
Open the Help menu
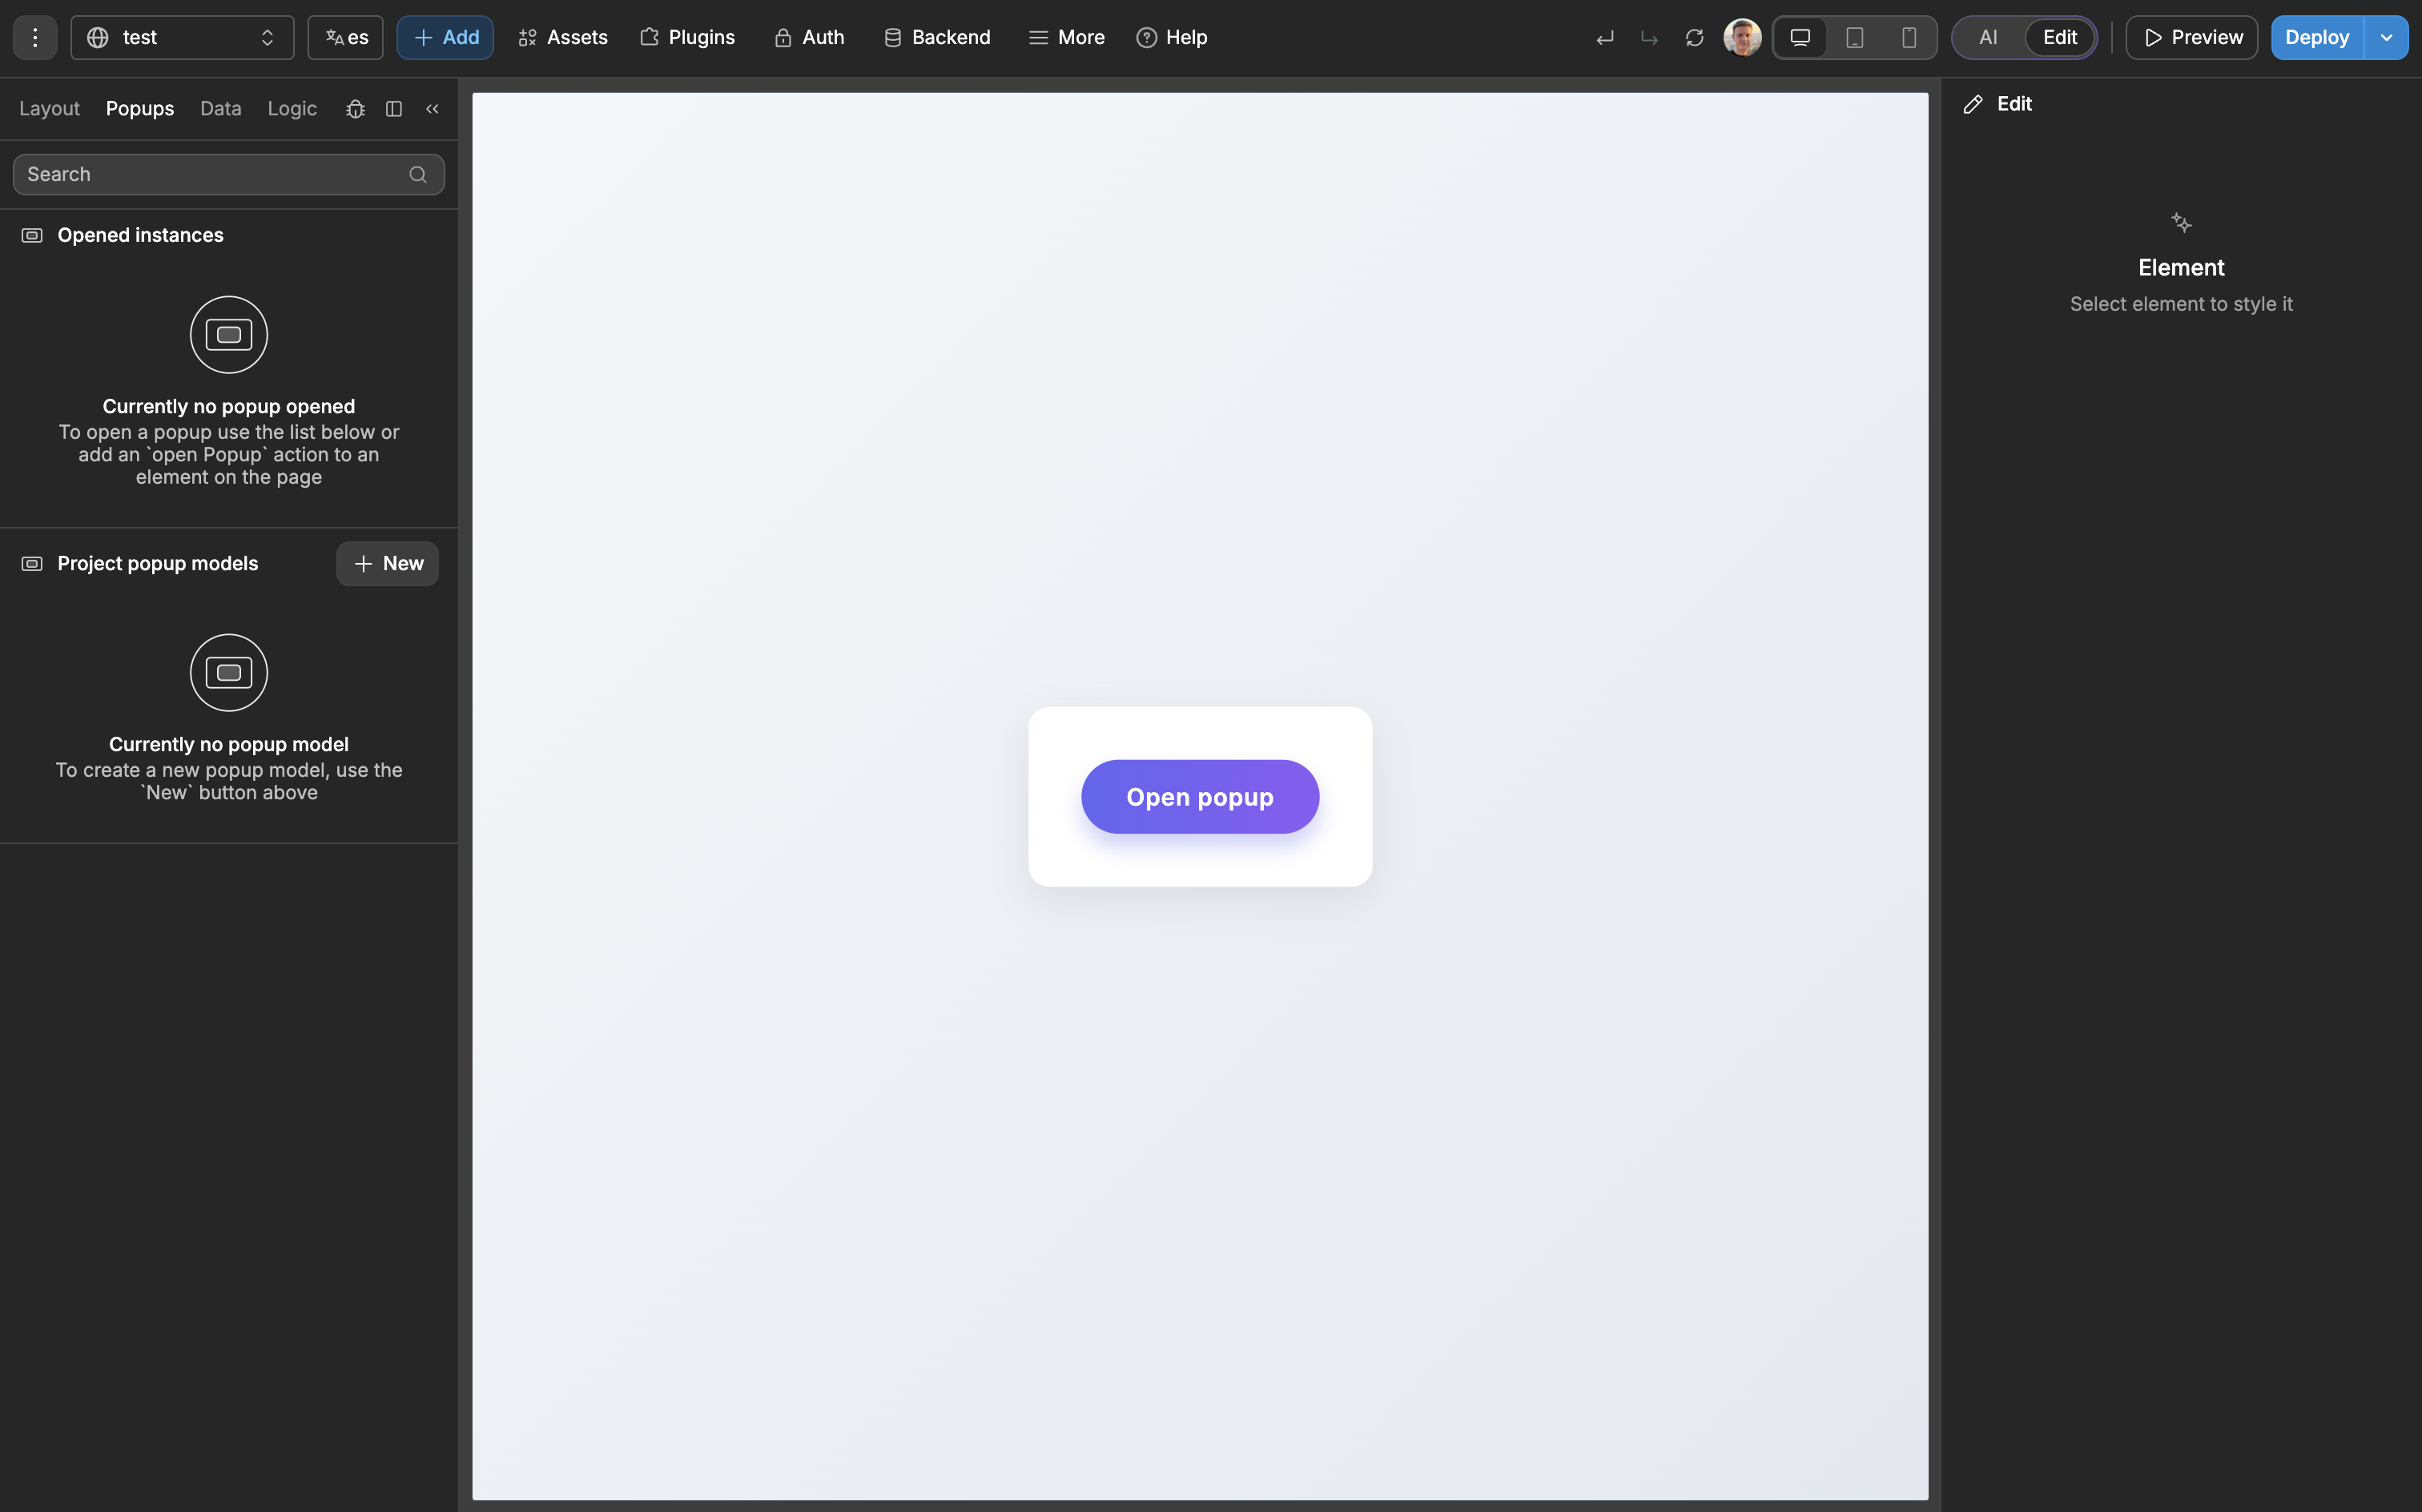click(1172, 37)
